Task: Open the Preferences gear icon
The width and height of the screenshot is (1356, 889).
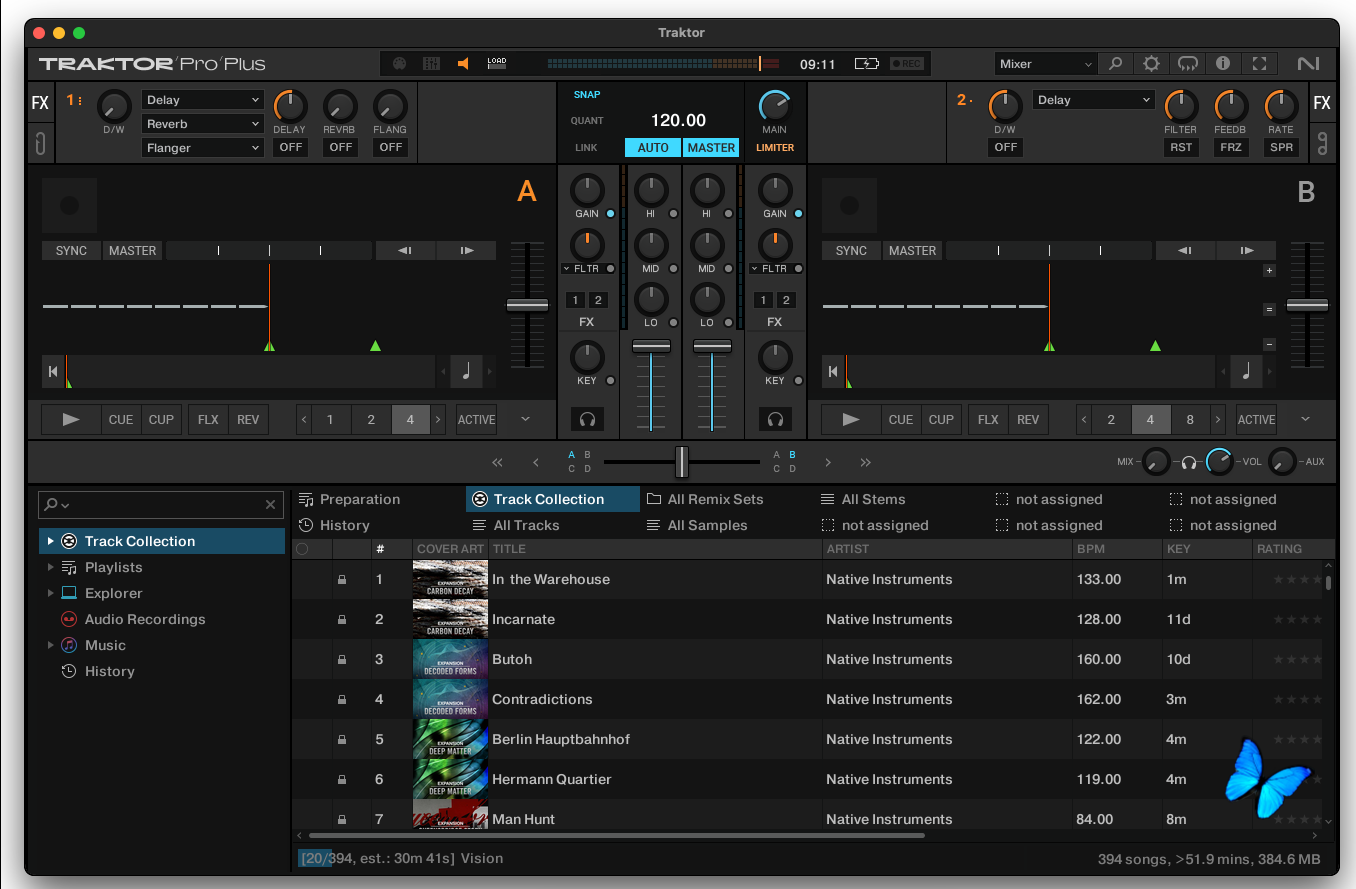Action: click(x=1151, y=64)
